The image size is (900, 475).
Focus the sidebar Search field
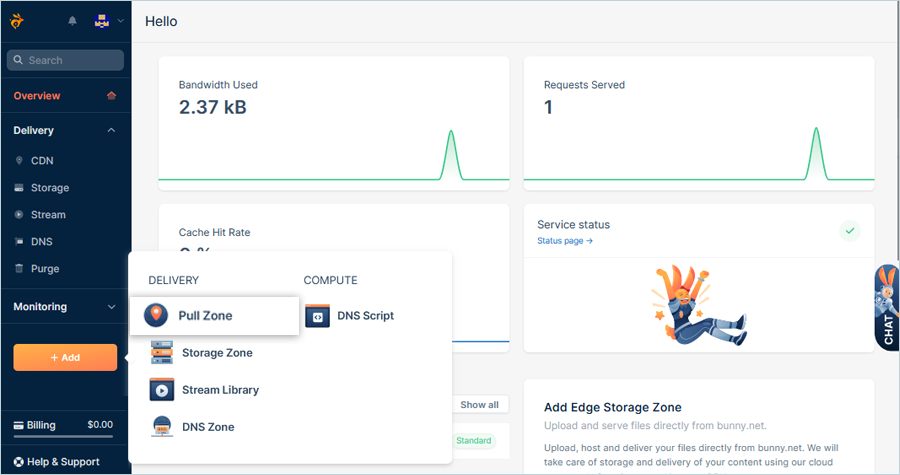[65, 60]
